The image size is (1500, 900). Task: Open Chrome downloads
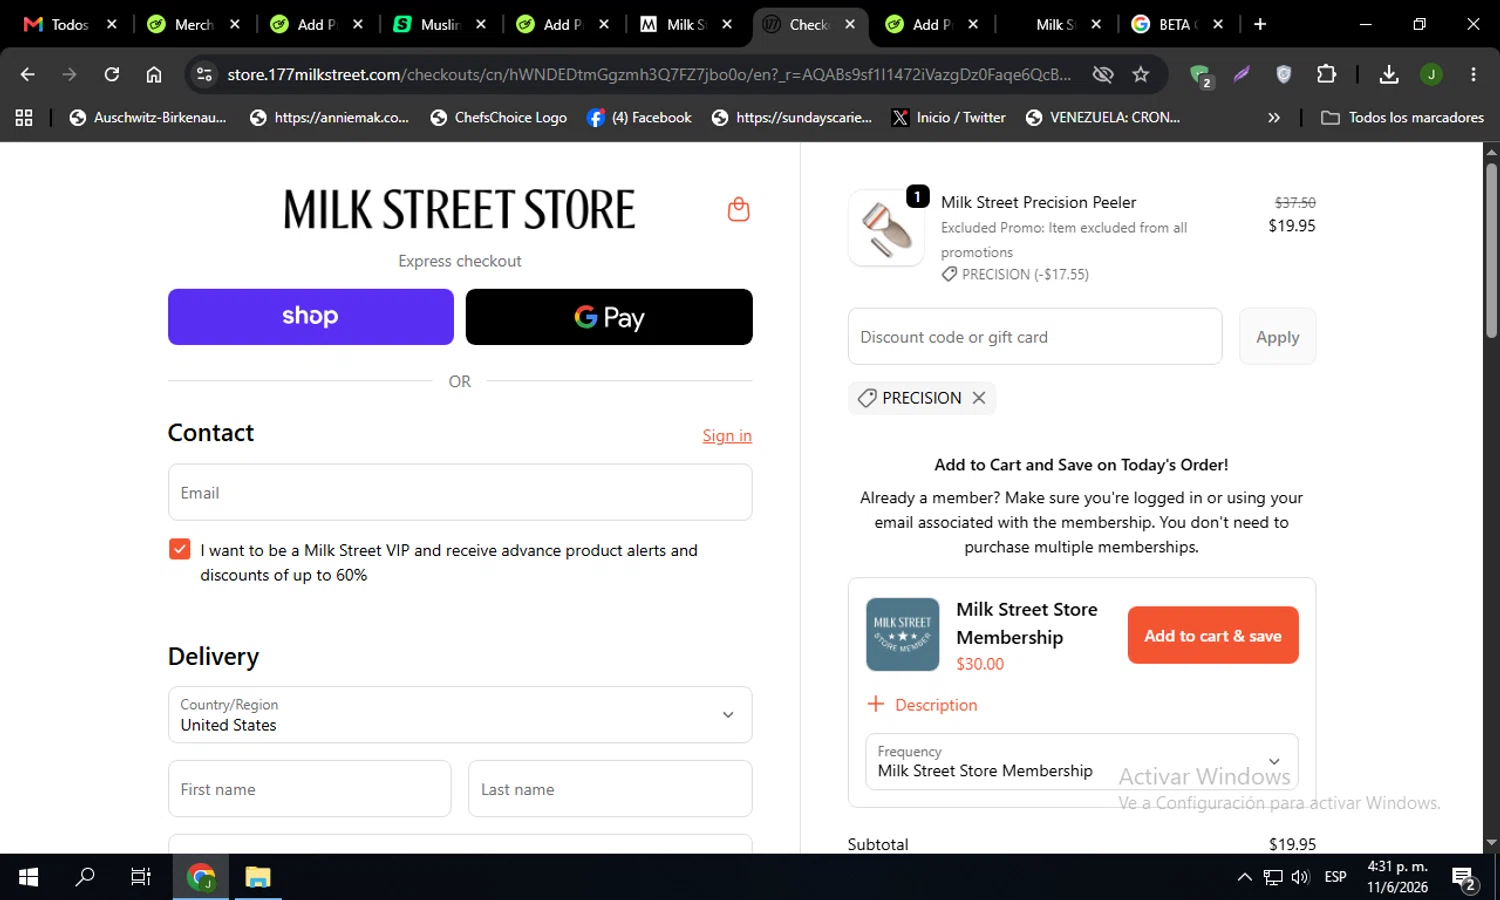(x=1389, y=74)
